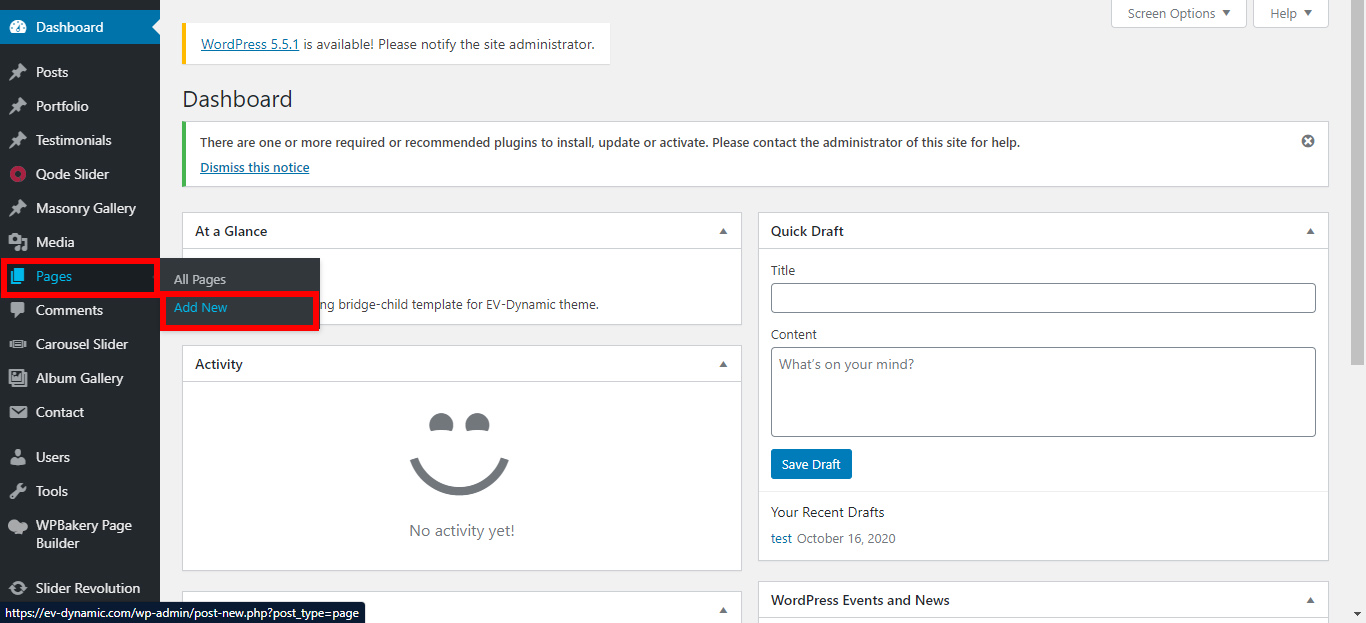Collapse the WordPress Events and News panel
This screenshot has width=1366, height=623.
tap(1310, 600)
